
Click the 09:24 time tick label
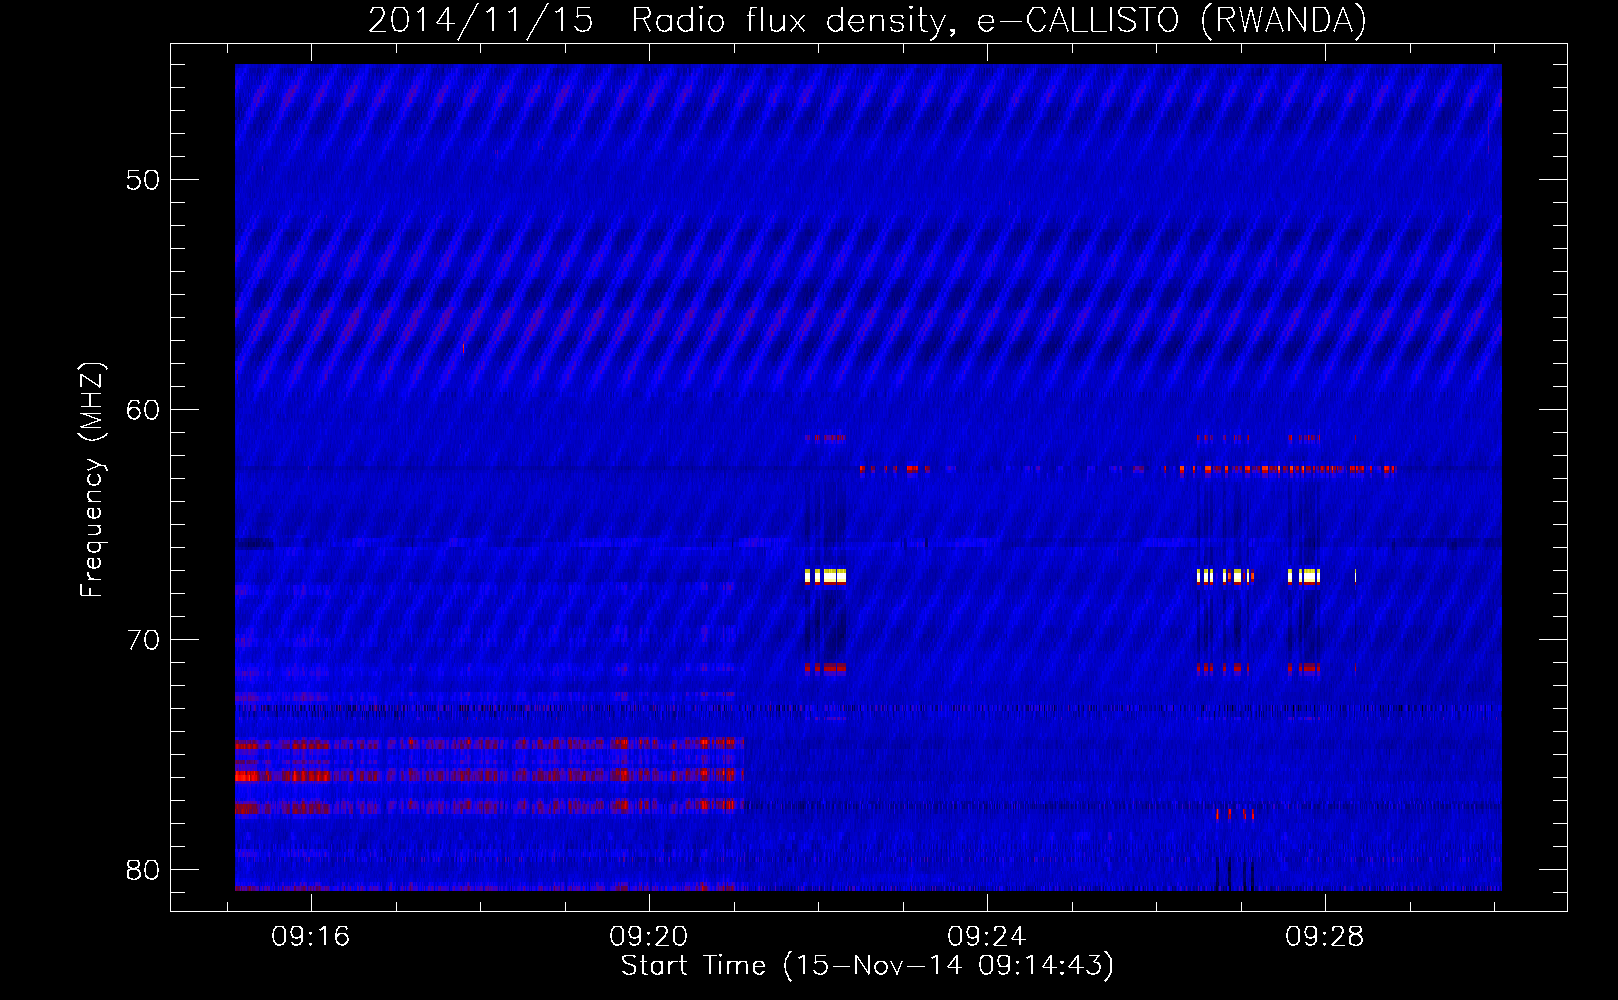(x=987, y=937)
